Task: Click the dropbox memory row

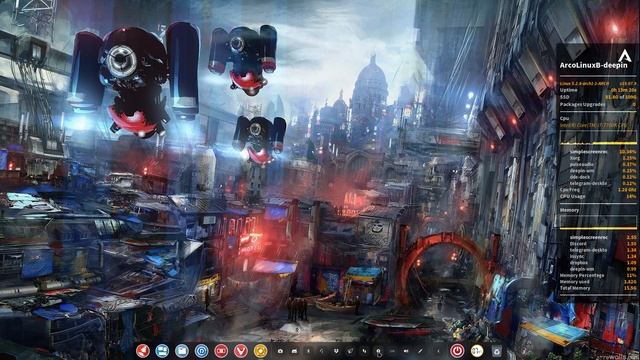Action: (602, 263)
